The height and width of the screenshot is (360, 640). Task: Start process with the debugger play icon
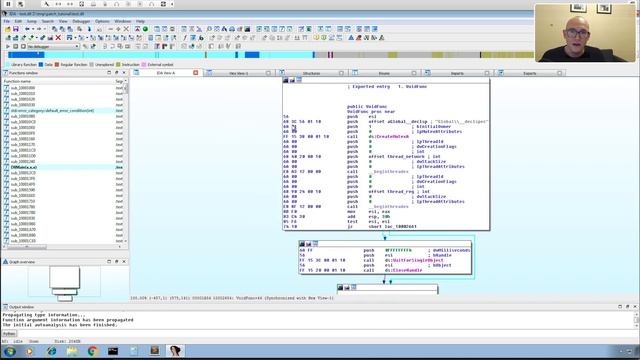[8, 47]
